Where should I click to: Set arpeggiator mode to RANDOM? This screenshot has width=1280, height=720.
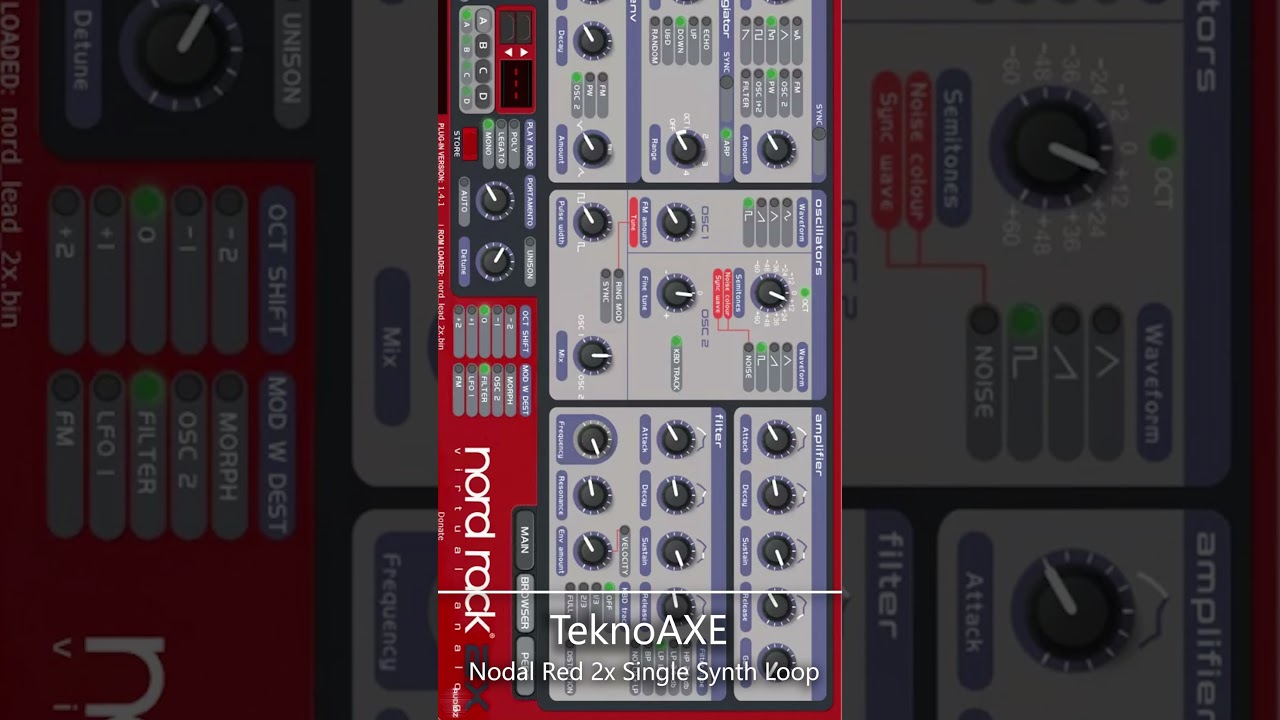[x=655, y=40]
